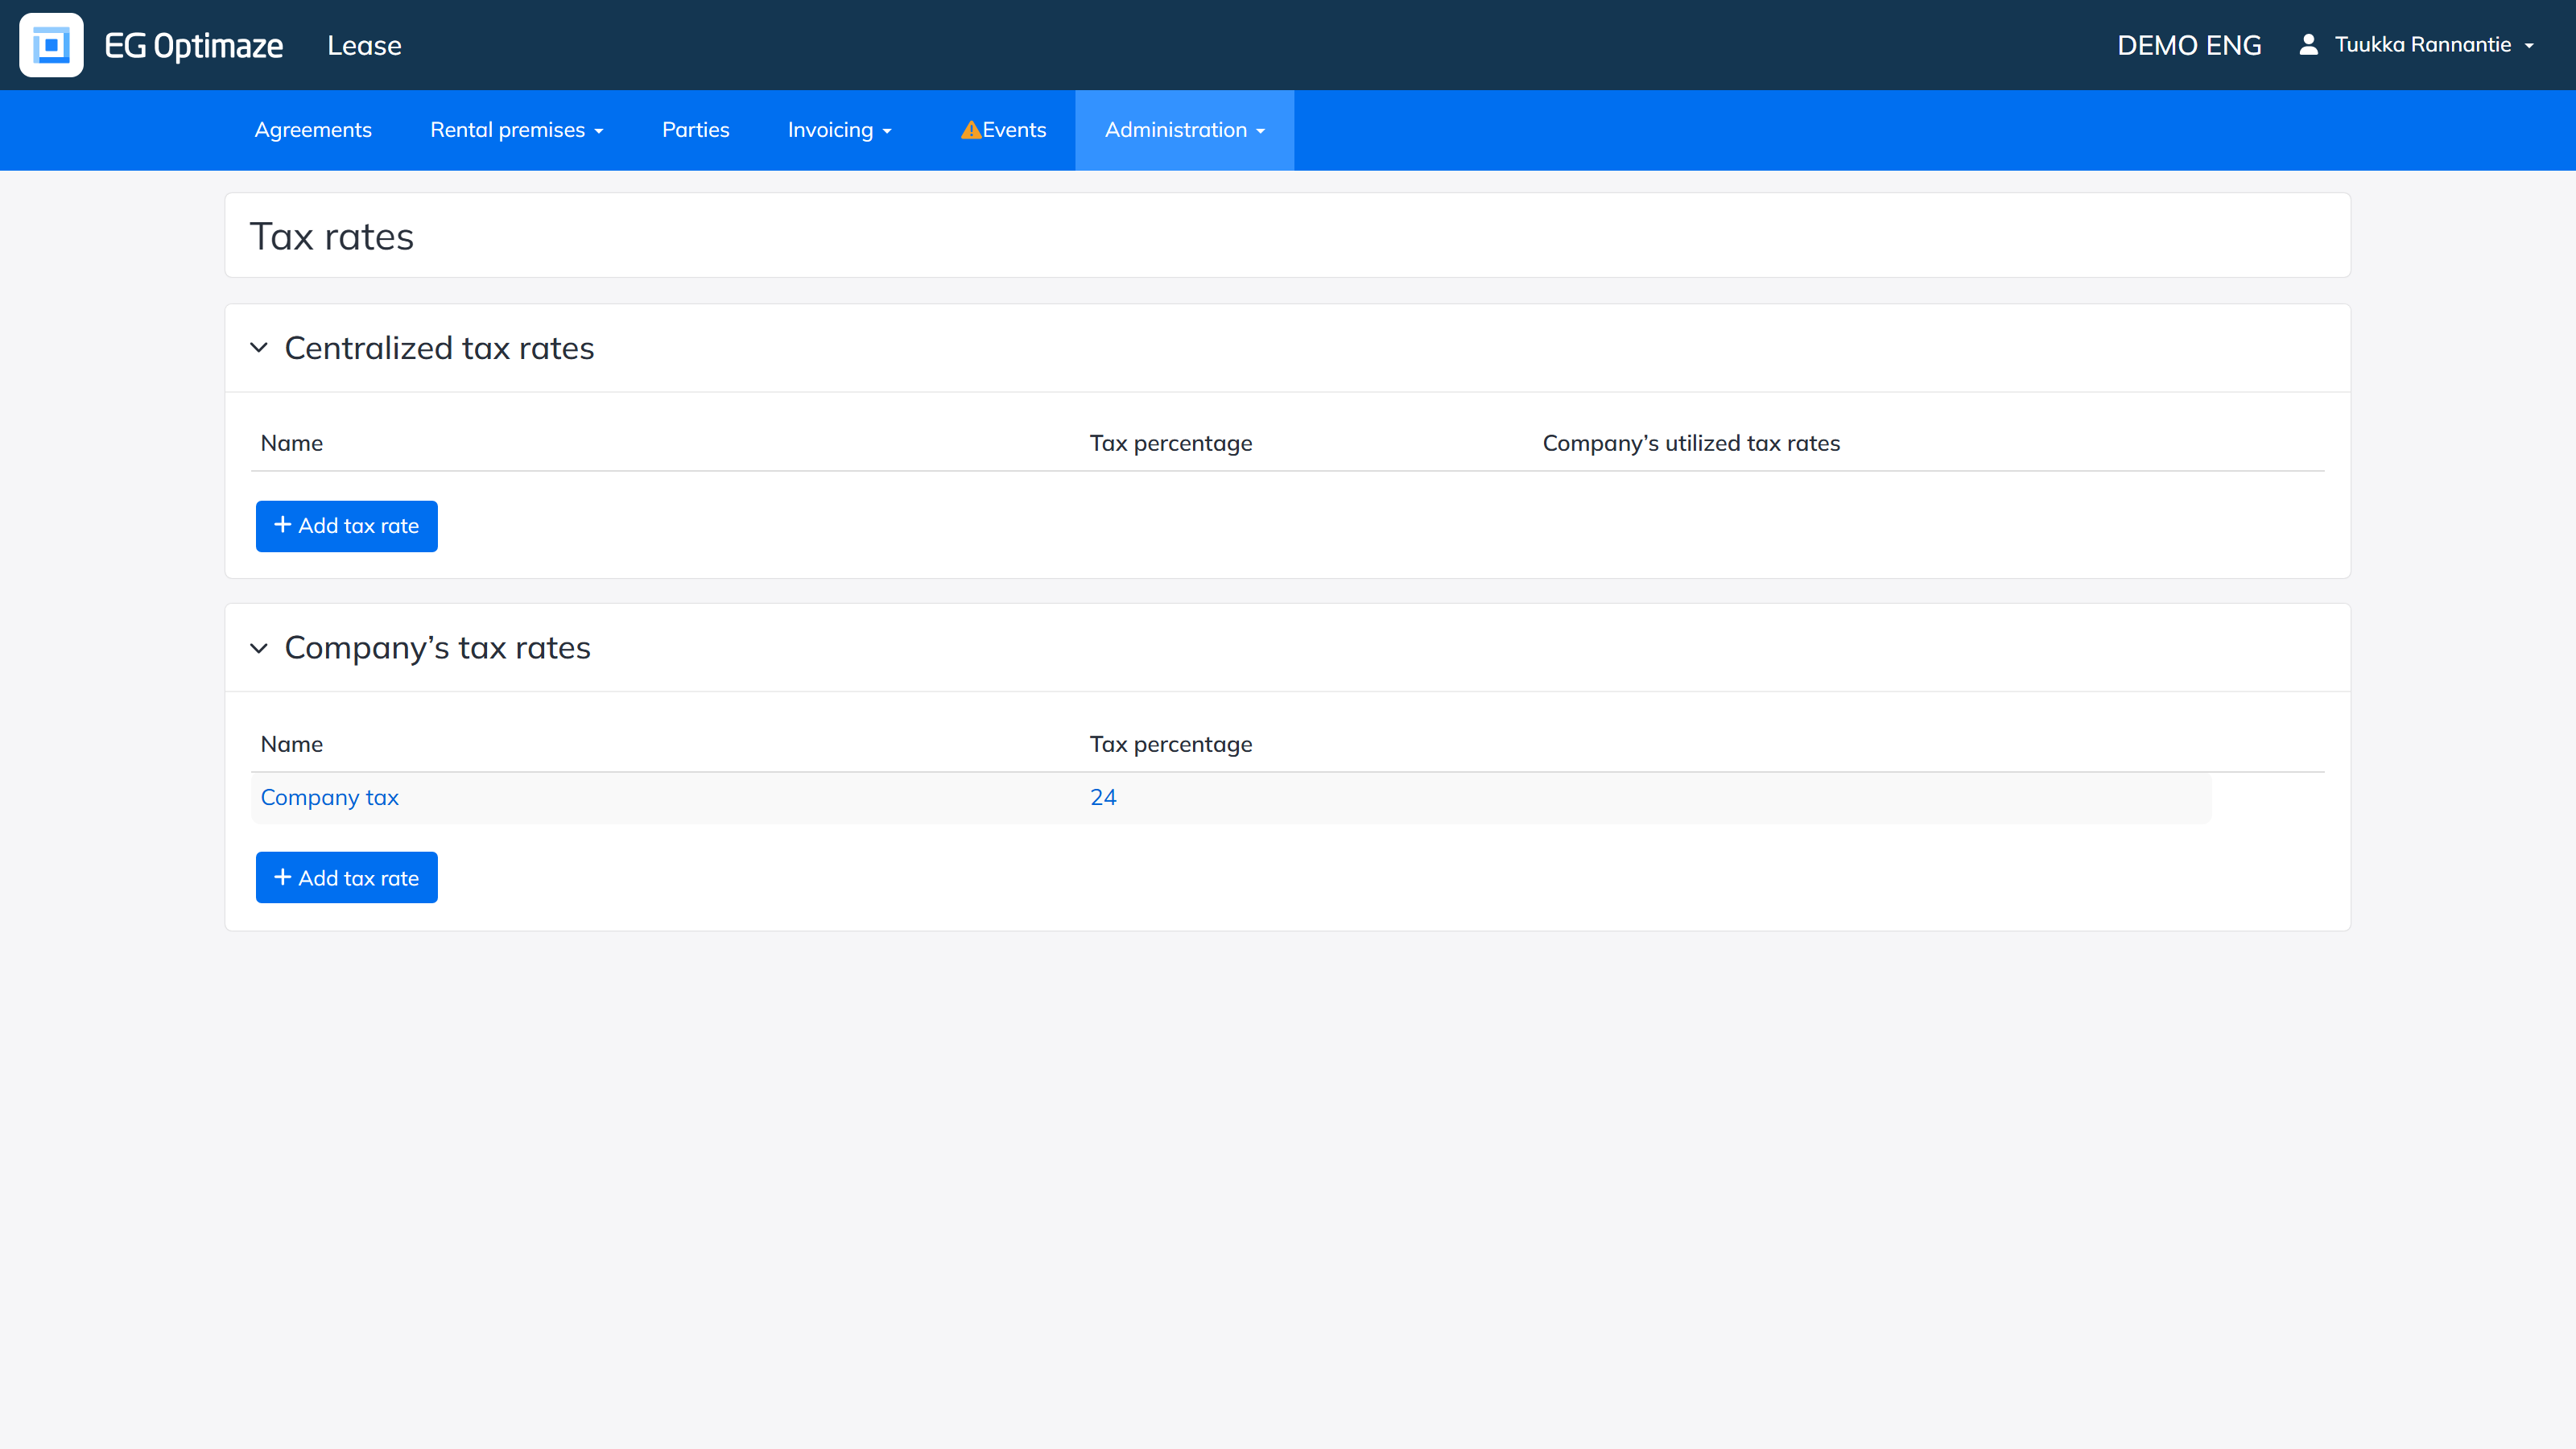The image size is (2576, 1449).
Task: Click the EG Optimaze brand name
Action: click(x=194, y=45)
